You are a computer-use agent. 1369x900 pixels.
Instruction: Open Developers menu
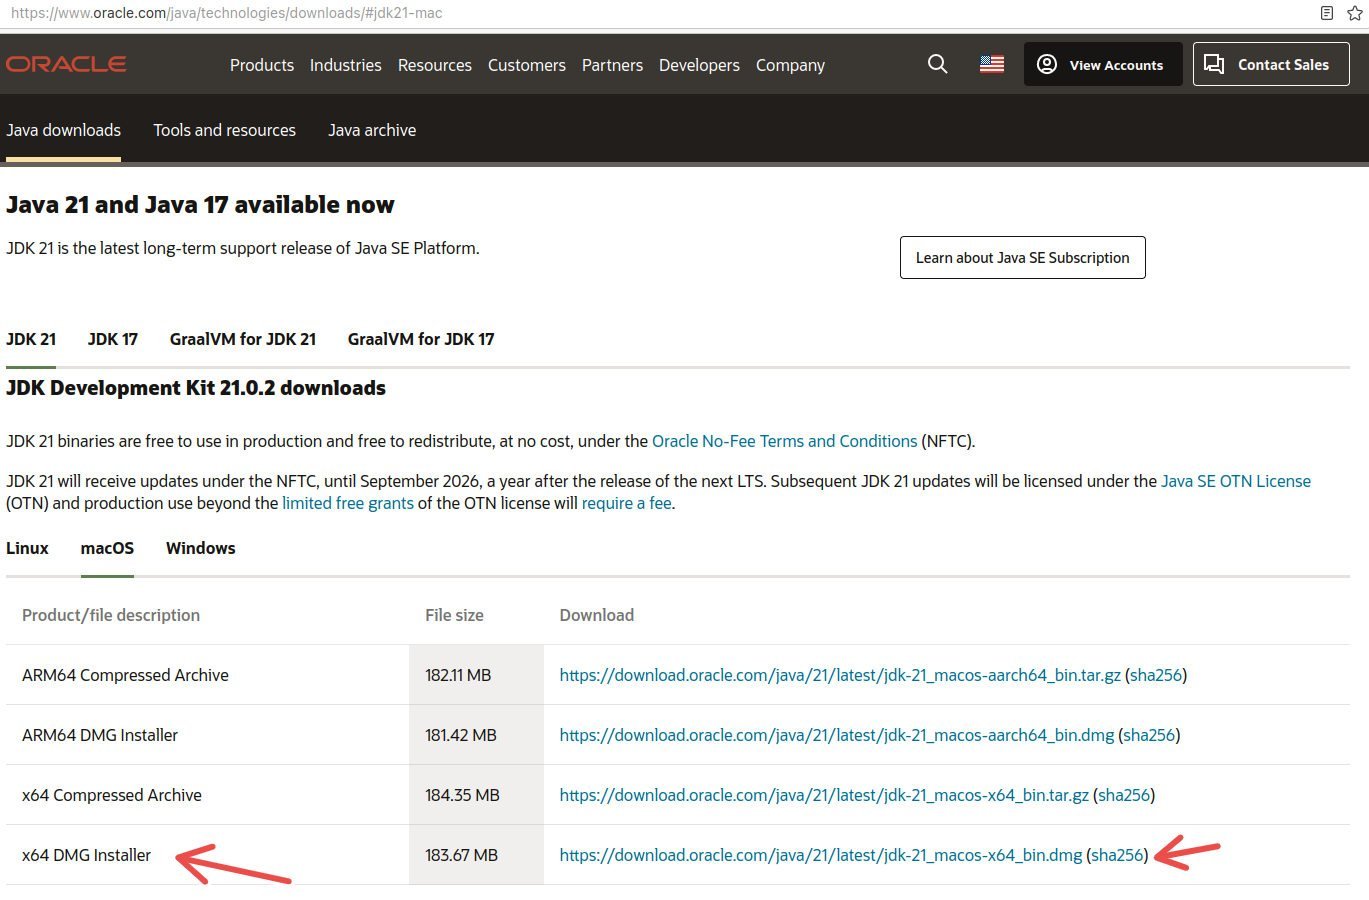pyautogui.click(x=699, y=65)
